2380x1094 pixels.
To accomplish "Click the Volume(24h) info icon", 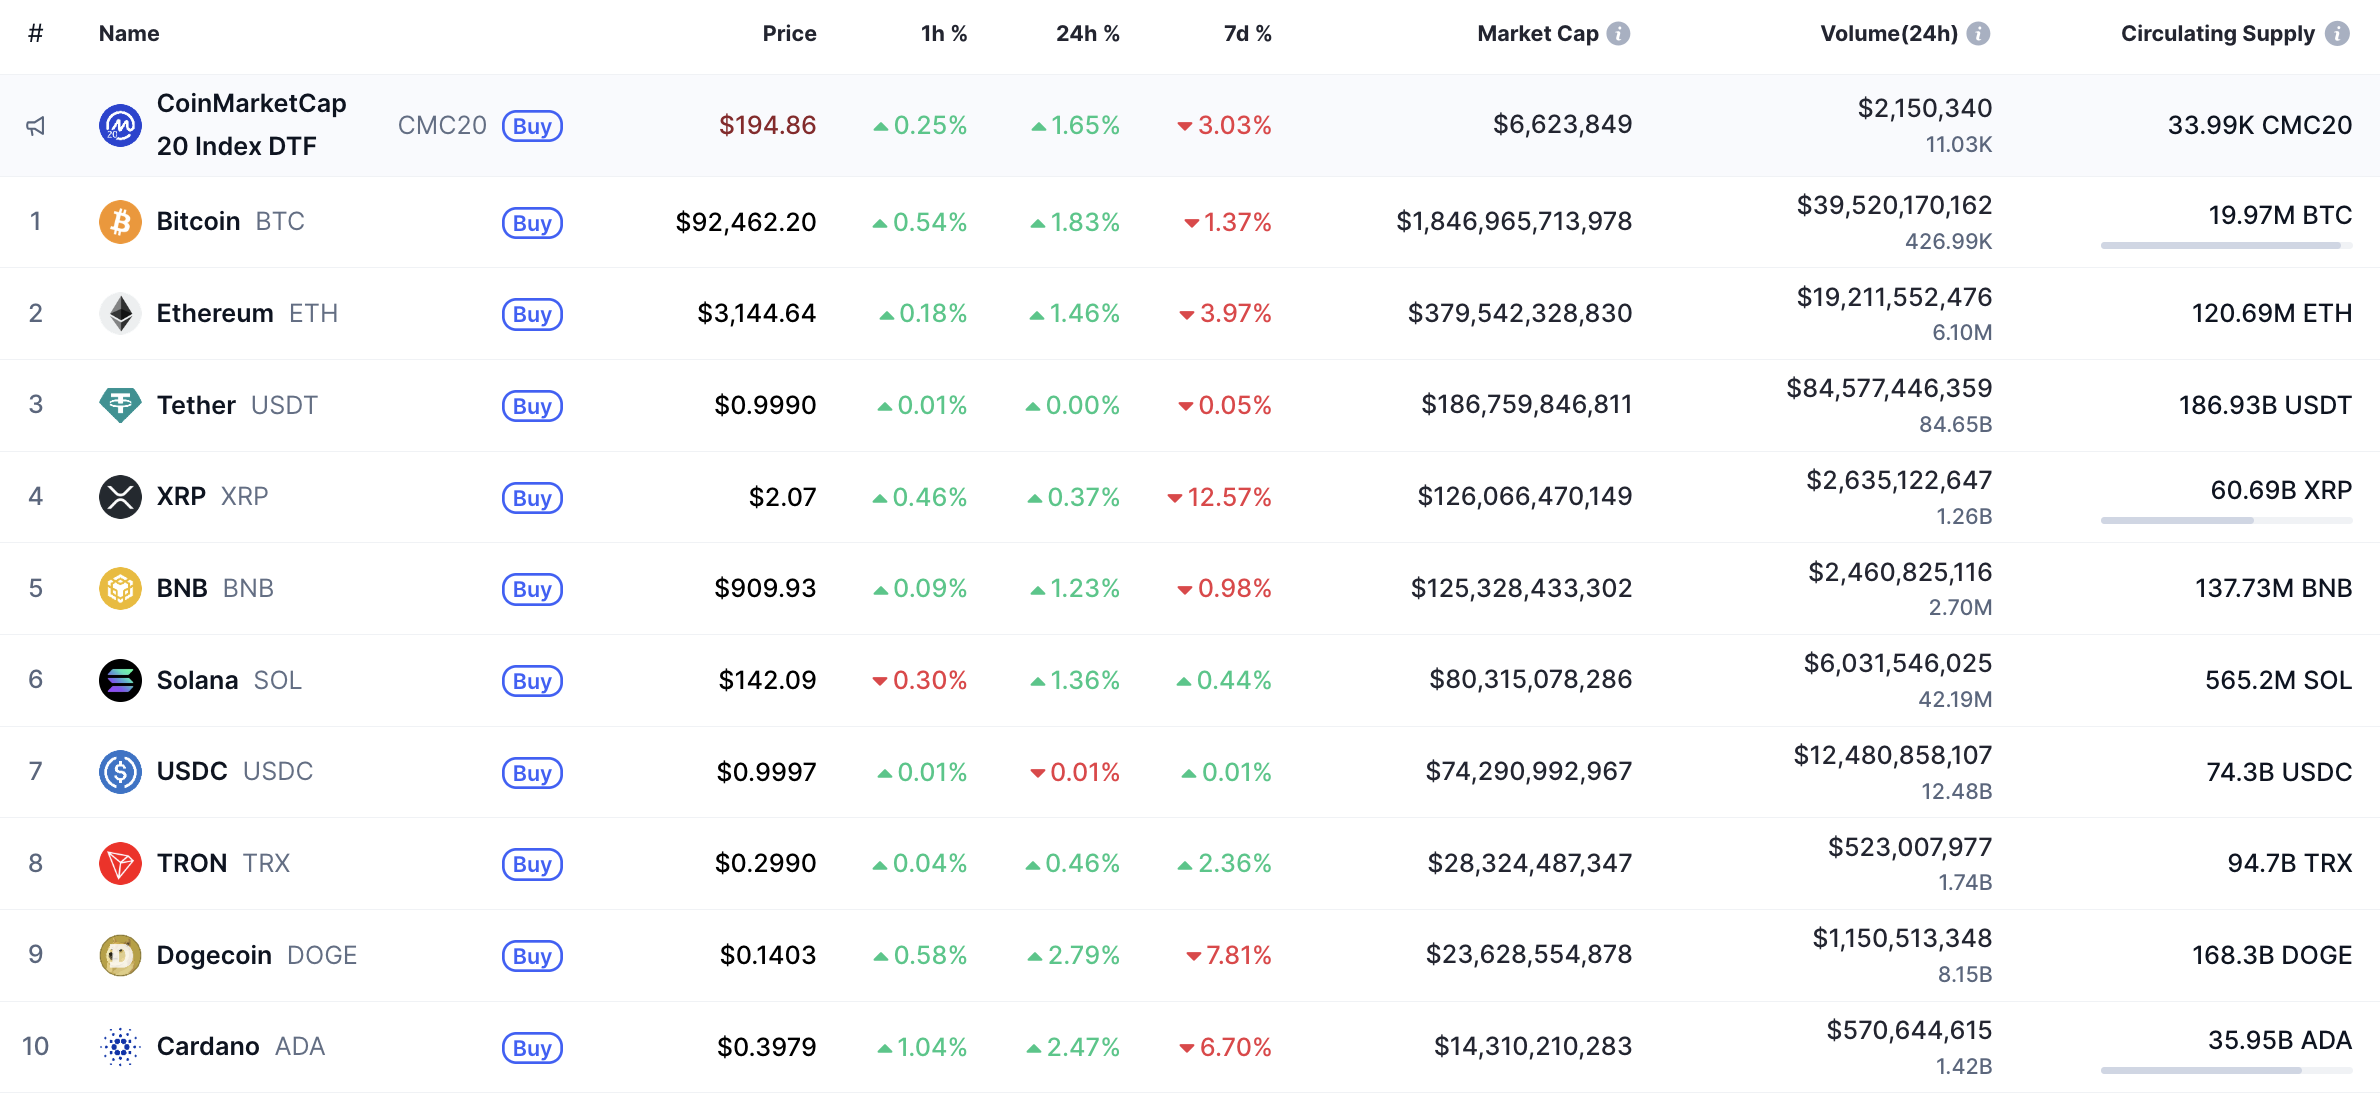I will click(x=1978, y=34).
